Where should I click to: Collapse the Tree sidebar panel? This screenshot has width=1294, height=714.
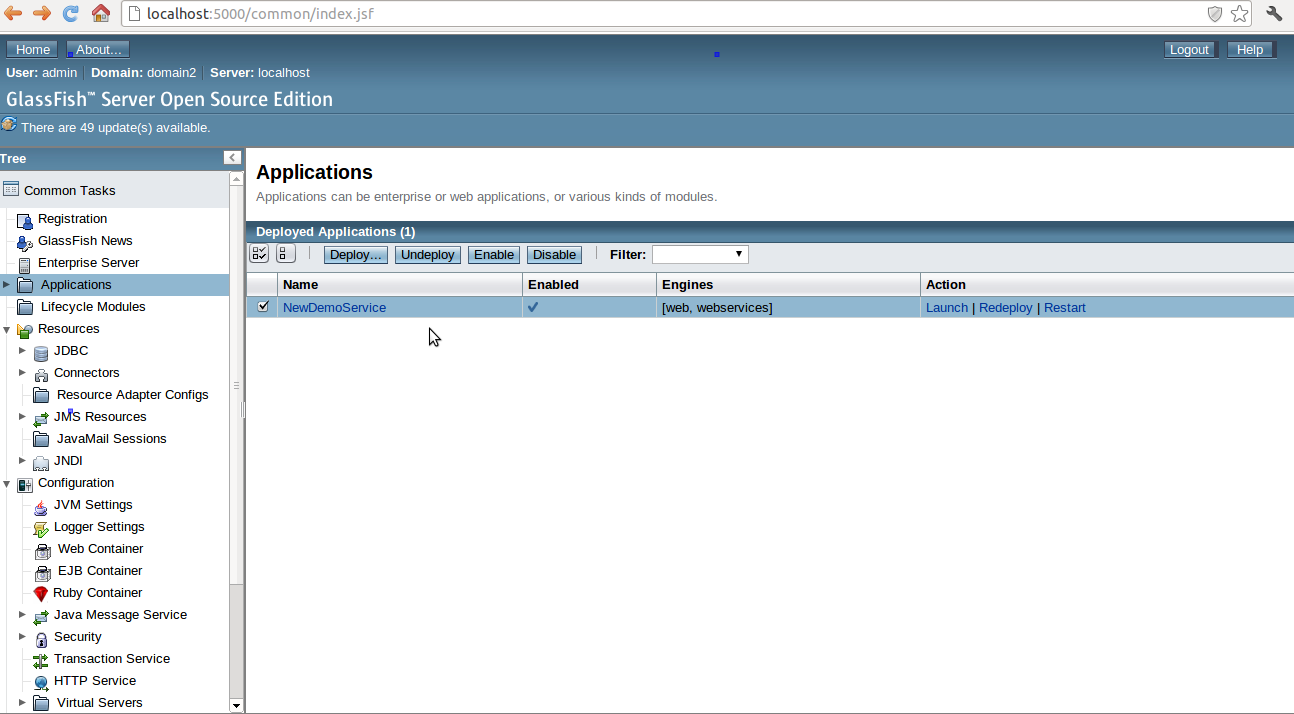click(231, 157)
